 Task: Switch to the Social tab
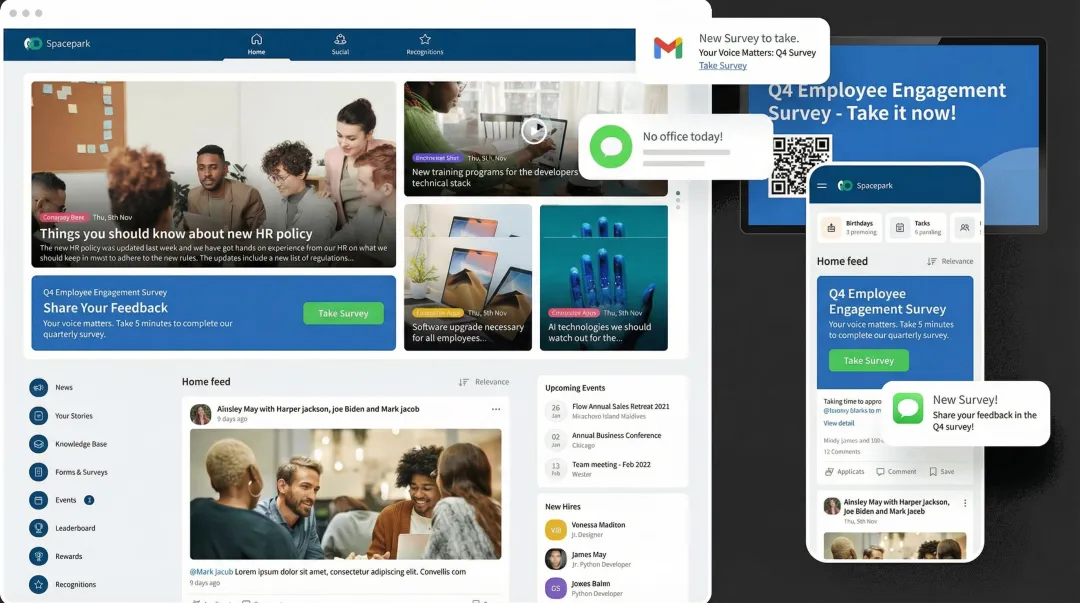pos(340,45)
